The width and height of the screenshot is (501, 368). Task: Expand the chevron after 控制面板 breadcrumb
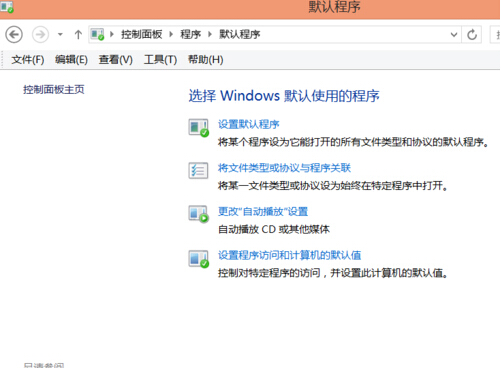[x=171, y=34]
